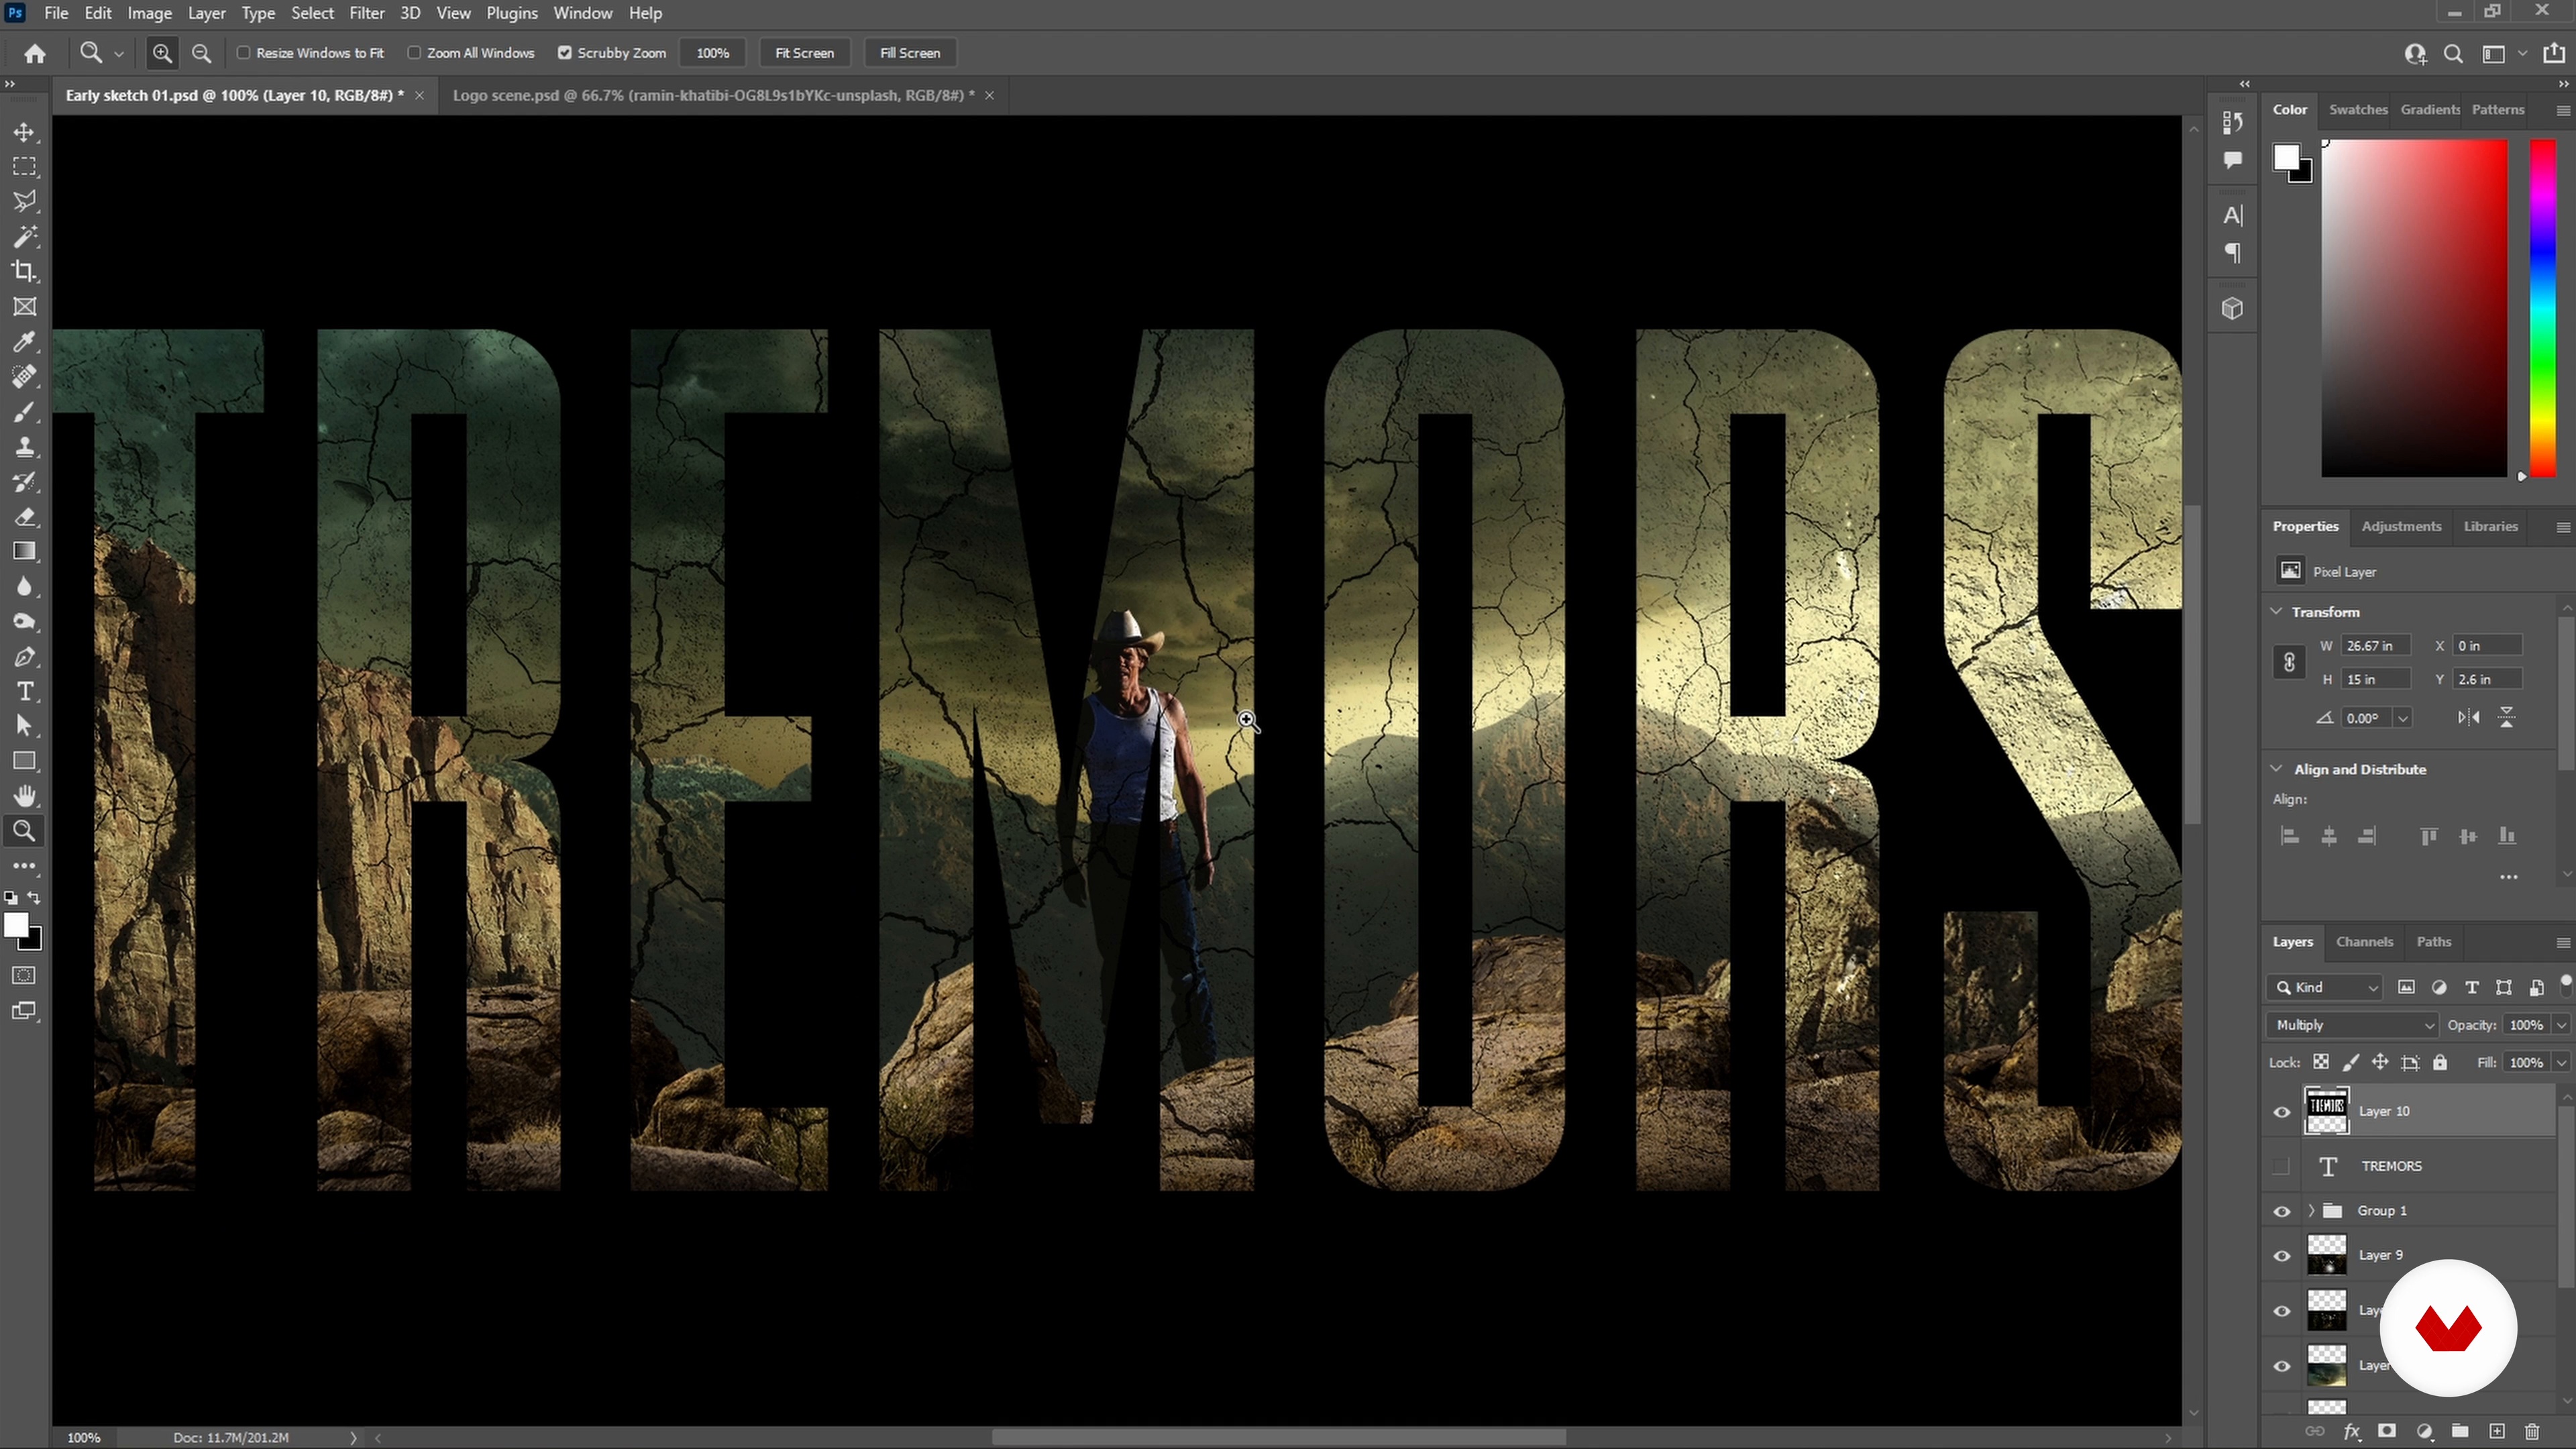Open the Multiply blend mode dropdown

click(2352, 1025)
